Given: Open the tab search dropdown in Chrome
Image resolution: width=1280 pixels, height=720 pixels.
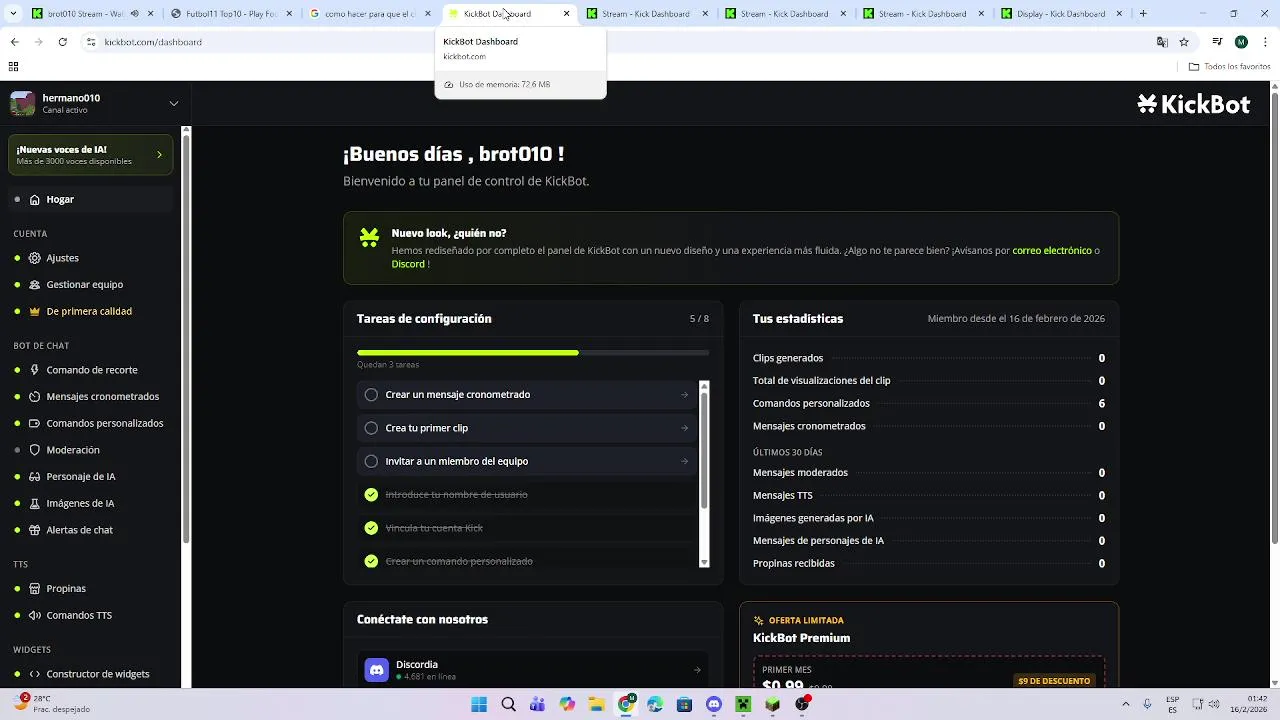Looking at the screenshot, I should point(13,14).
